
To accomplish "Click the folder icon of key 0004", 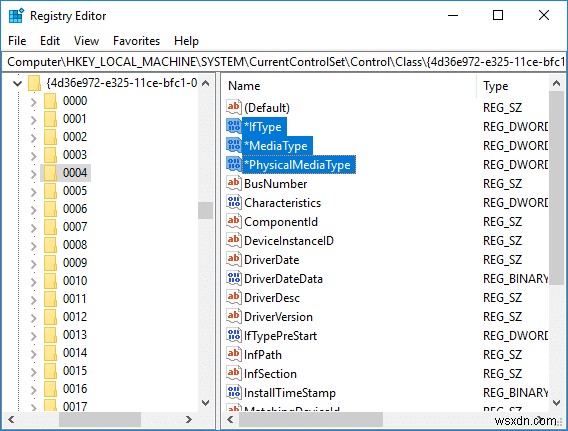I will point(50,173).
